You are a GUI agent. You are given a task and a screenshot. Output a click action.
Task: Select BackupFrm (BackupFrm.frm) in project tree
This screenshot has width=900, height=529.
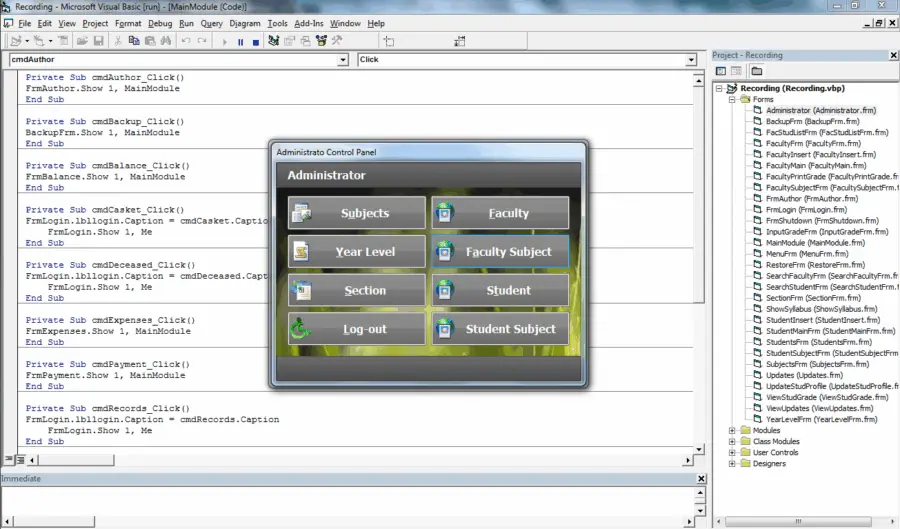812,121
